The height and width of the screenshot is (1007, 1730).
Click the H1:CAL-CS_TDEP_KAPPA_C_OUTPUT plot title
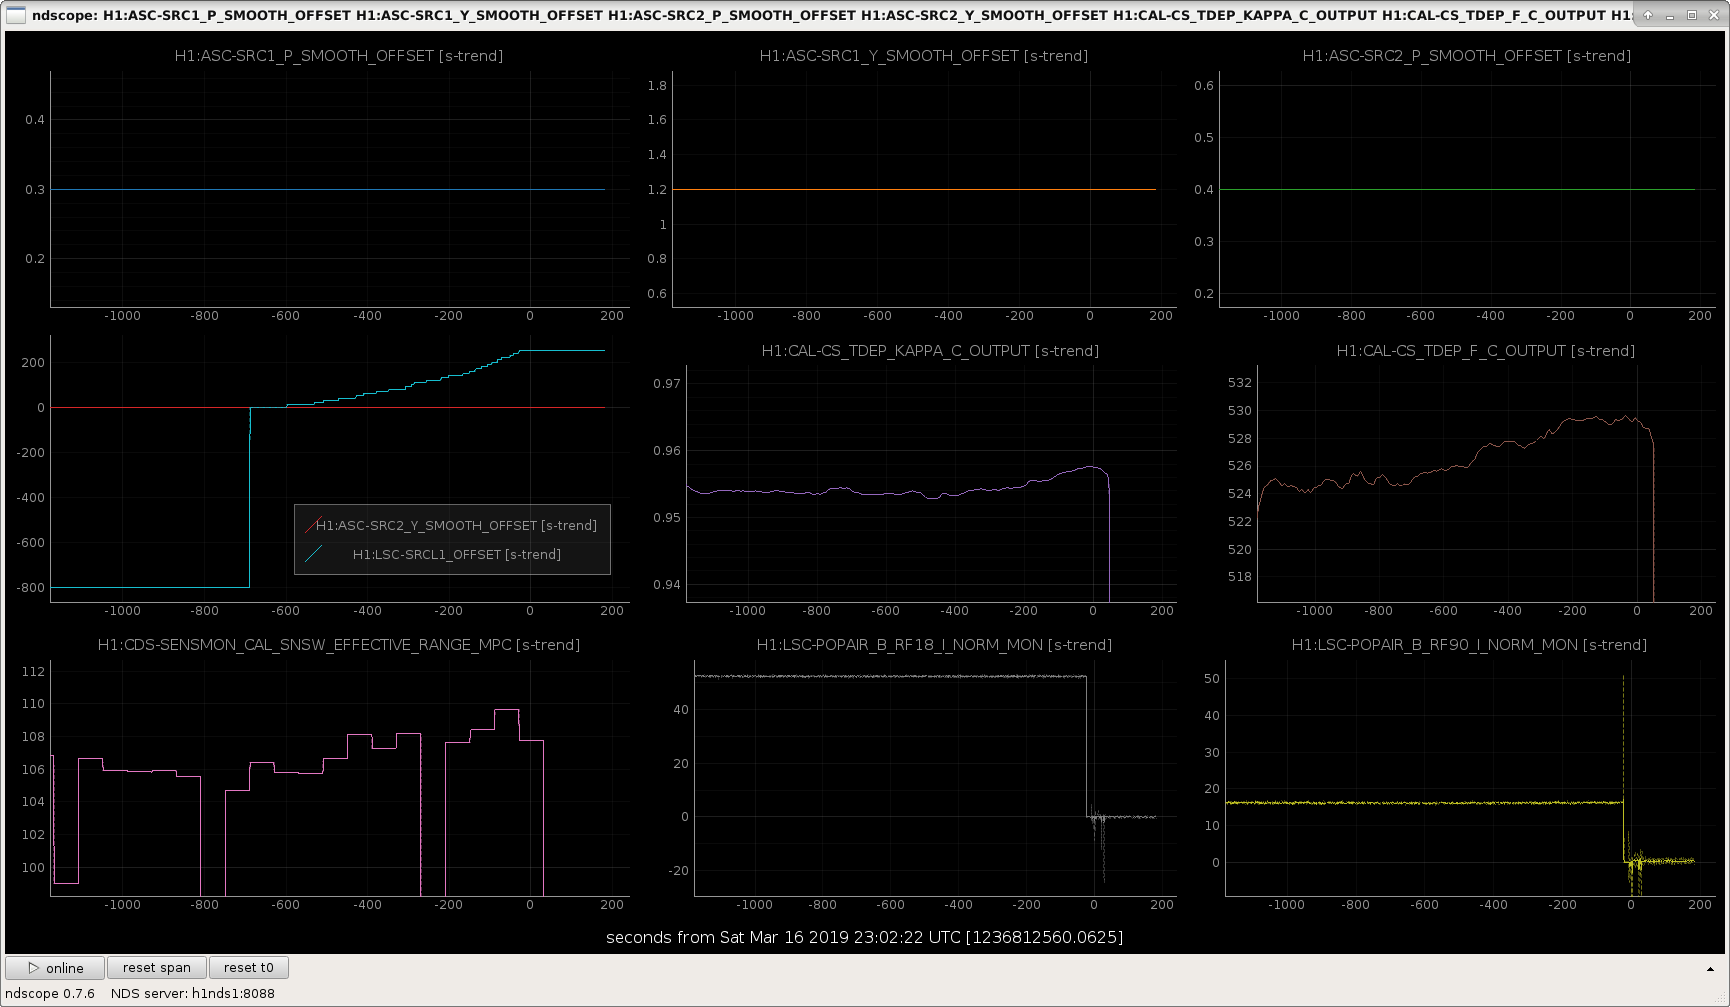pyautogui.click(x=930, y=351)
